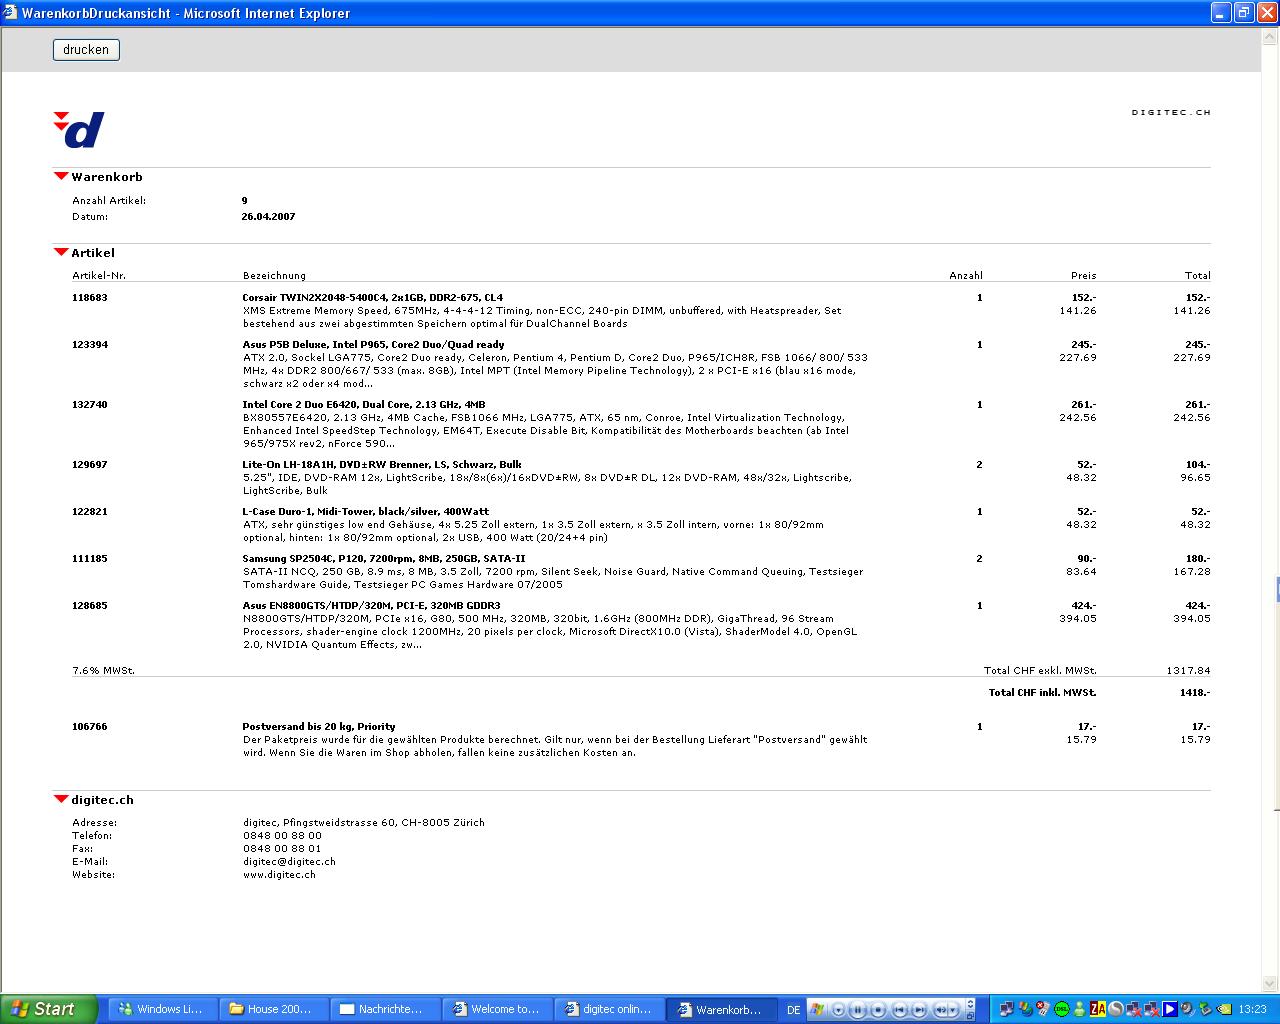1280x1024 pixels.
Task: Switch to 'digitec onlin...' taskbar window
Action: pyautogui.click(x=608, y=1009)
